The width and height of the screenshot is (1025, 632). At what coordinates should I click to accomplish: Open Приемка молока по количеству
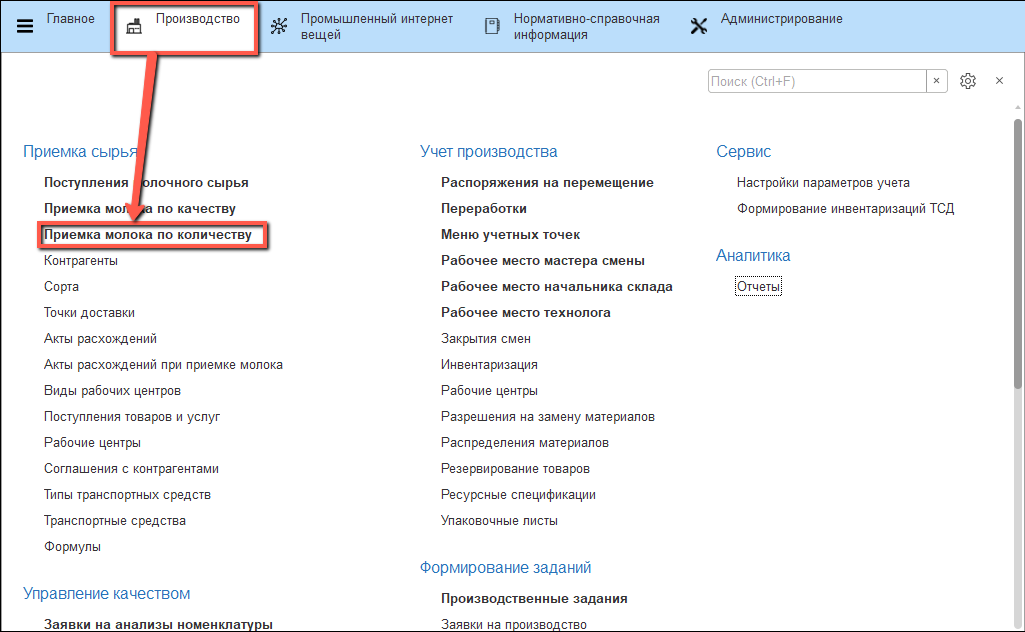pos(148,235)
